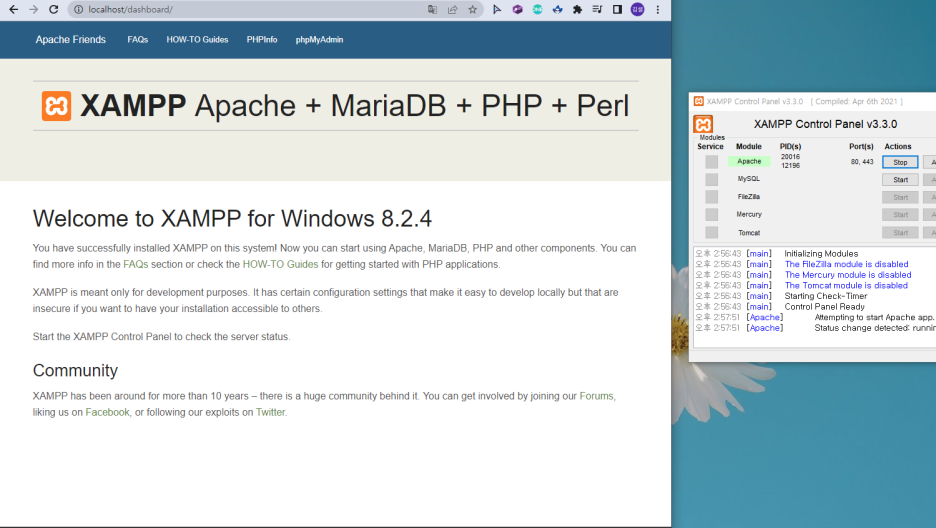The width and height of the screenshot is (936, 528).
Task: Select the FileZilla module label
Action: (749, 197)
